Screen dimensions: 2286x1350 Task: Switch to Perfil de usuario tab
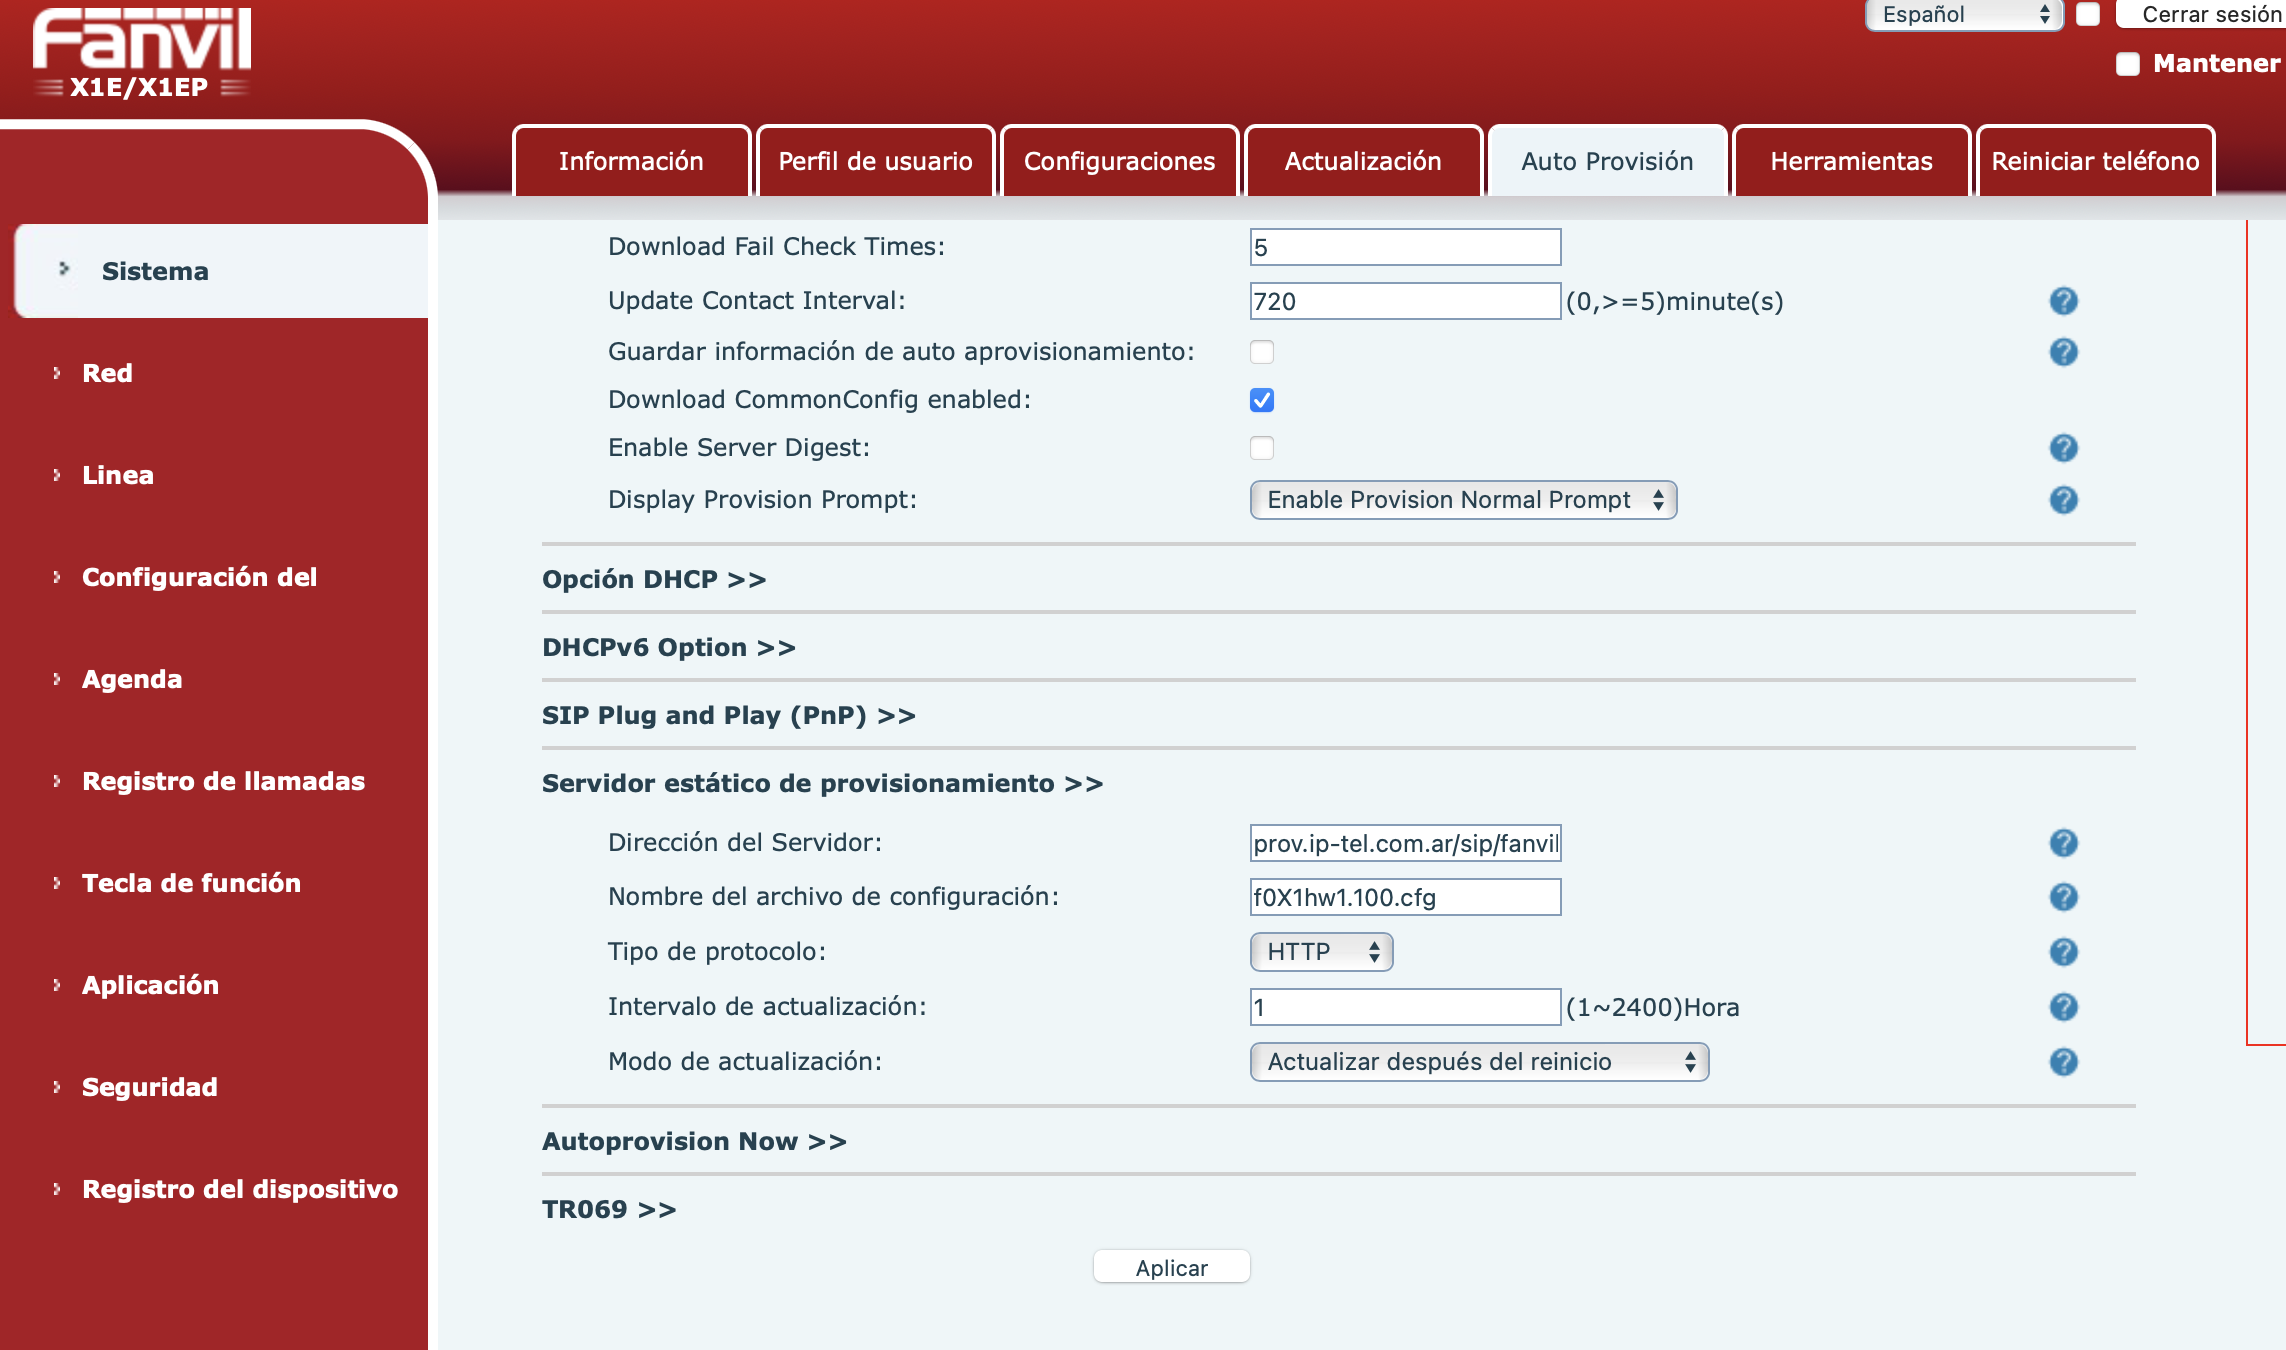click(x=875, y=161)
